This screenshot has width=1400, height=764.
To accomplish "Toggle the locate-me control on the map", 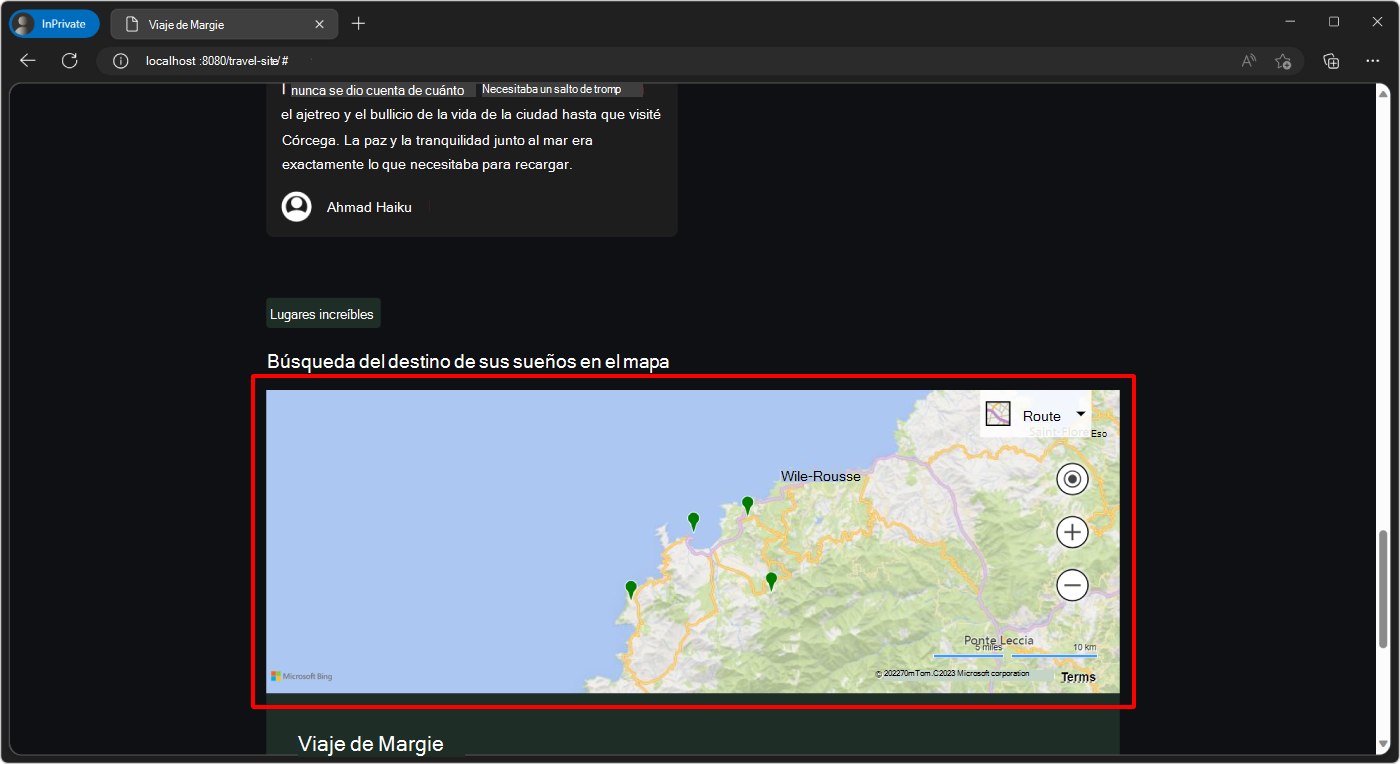I will click(x=1072, y=478).
